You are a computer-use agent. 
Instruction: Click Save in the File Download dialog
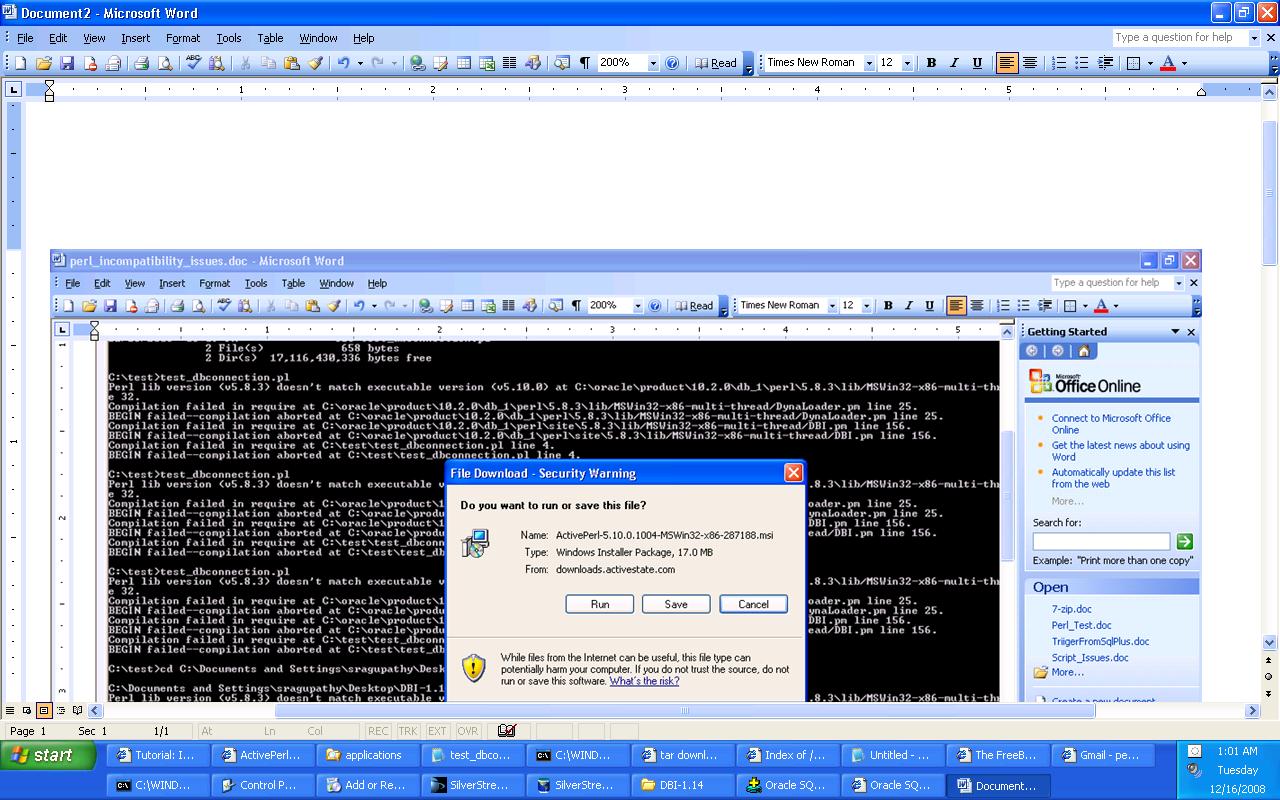(x=676, y=604)
